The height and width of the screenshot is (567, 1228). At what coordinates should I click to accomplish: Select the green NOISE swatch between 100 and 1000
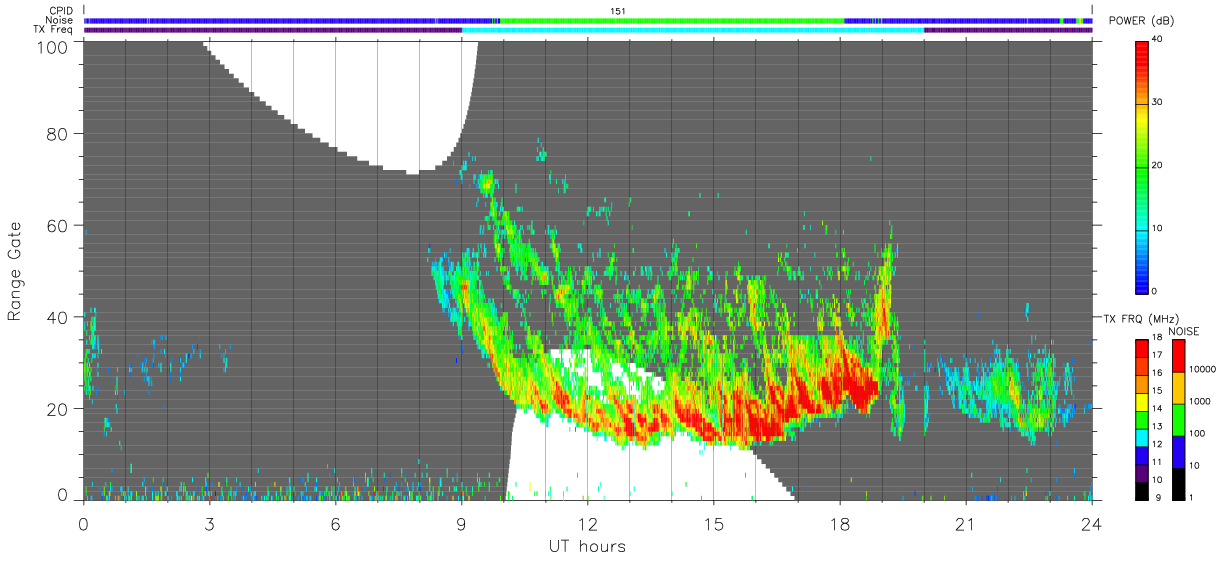1179,419
